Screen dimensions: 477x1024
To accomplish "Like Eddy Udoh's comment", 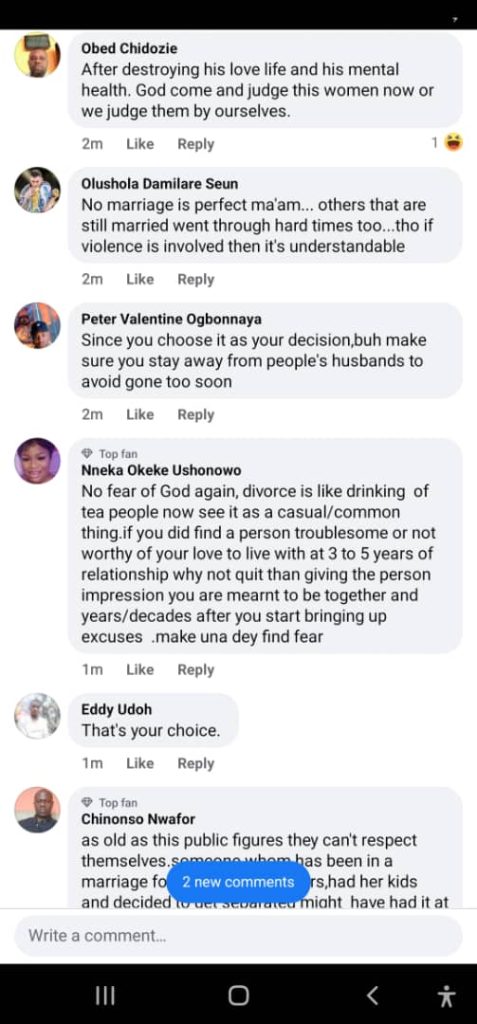I will tap(140, 763).
